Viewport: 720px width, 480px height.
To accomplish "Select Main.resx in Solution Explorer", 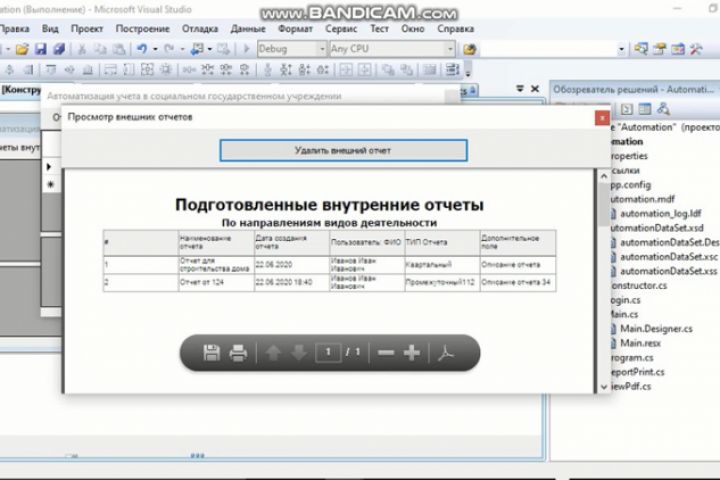I will [641, 343].
